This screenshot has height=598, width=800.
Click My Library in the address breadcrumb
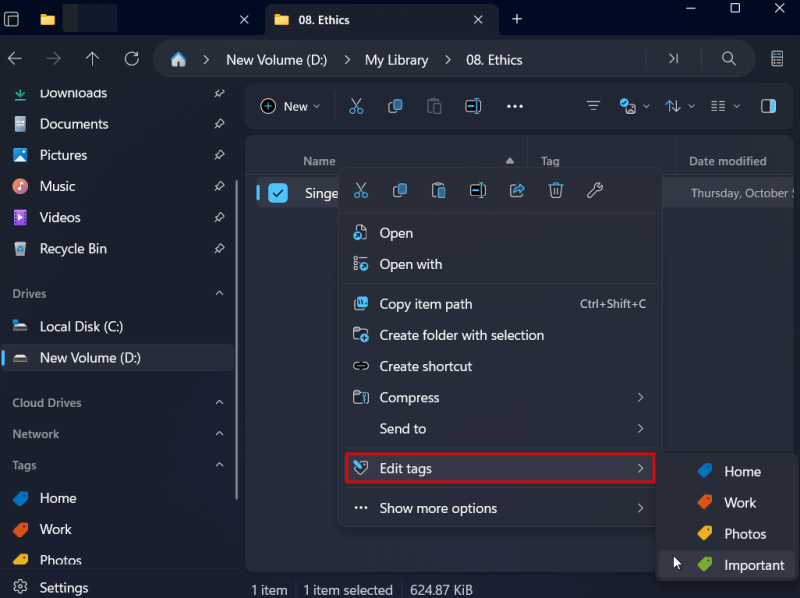[x=396, y=59]
